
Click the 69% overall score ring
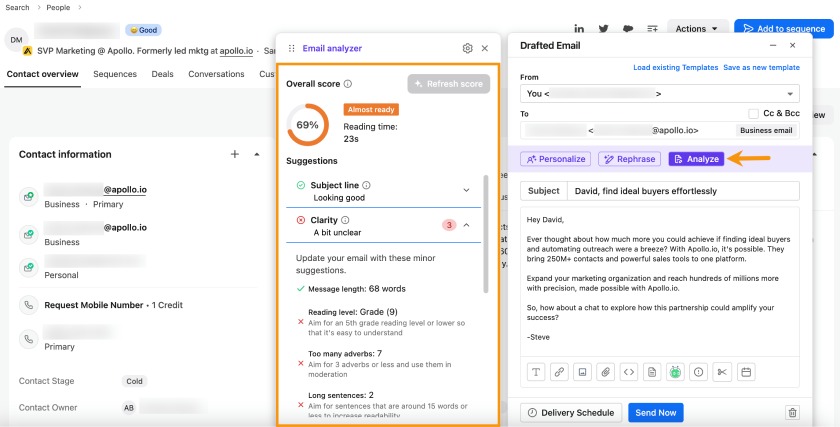[308, 125]
